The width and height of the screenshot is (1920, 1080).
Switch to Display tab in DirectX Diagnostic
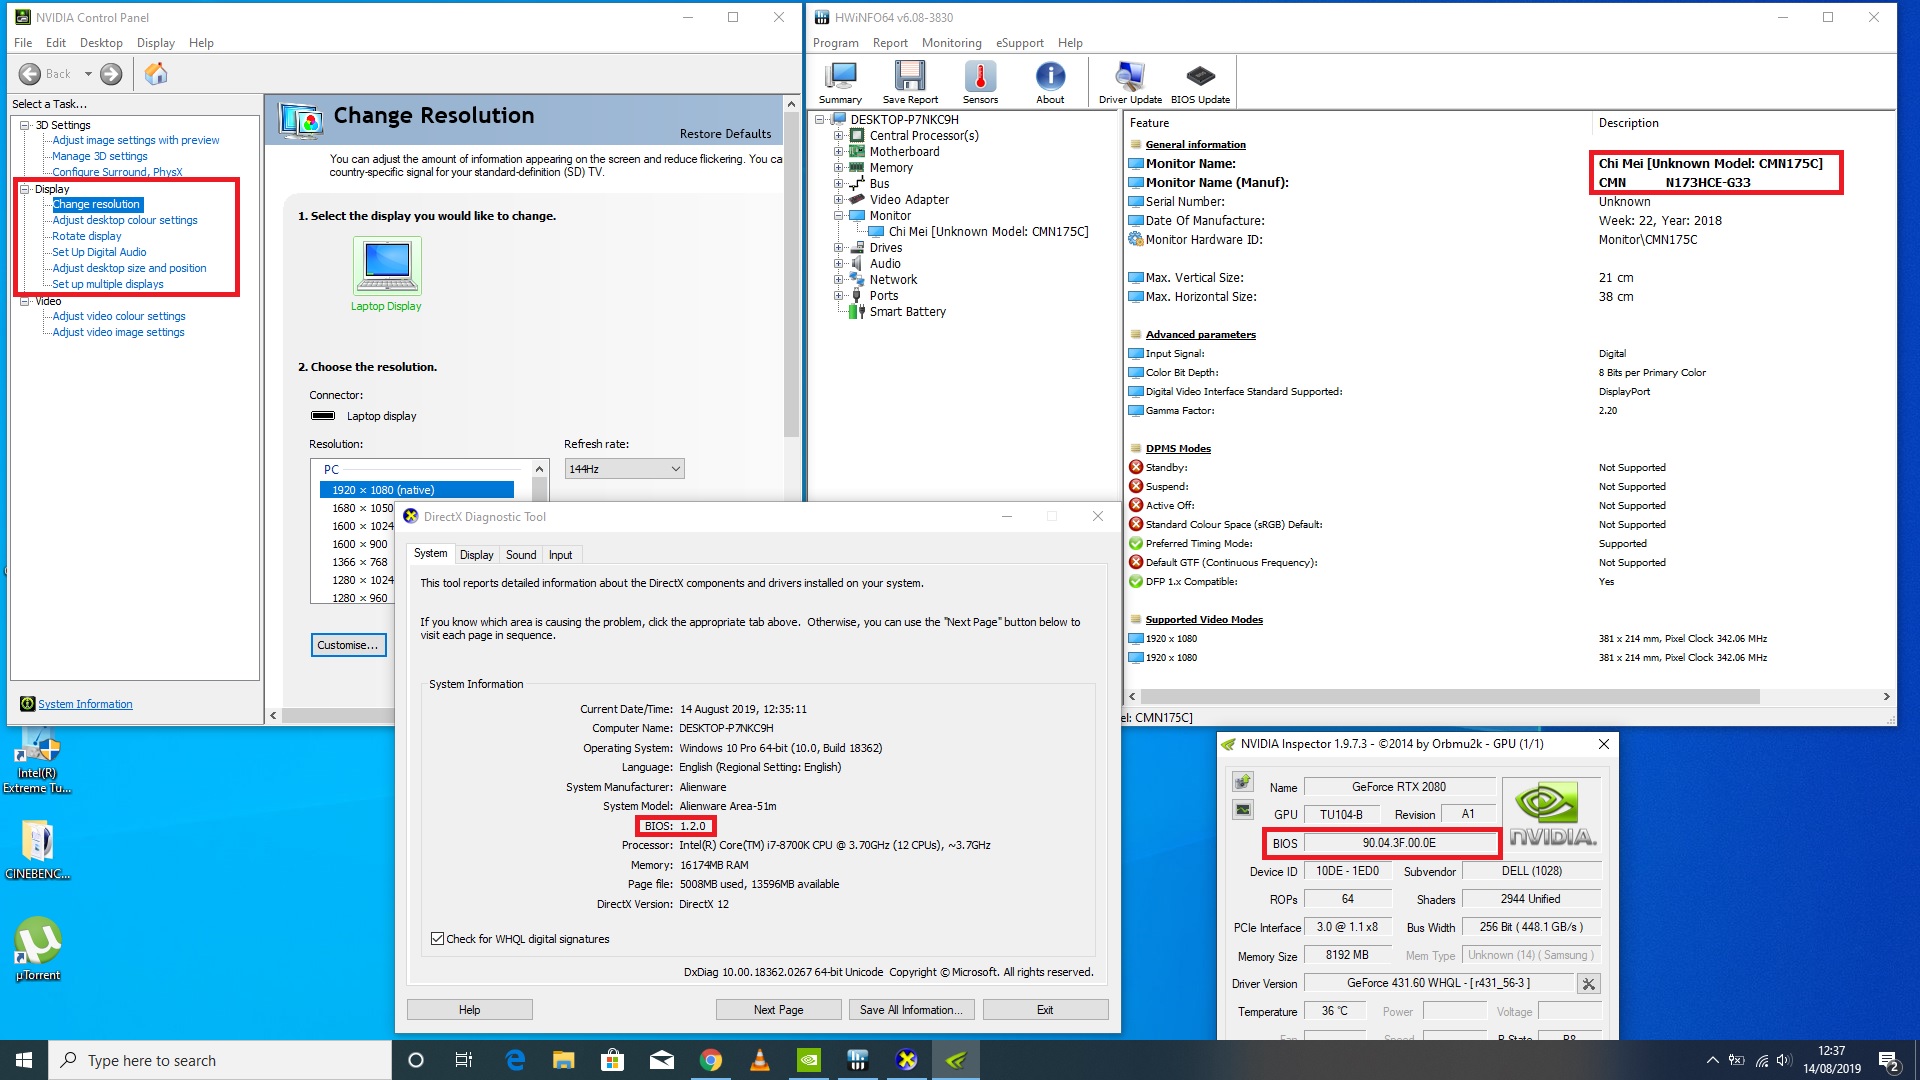tap(476, 555)
